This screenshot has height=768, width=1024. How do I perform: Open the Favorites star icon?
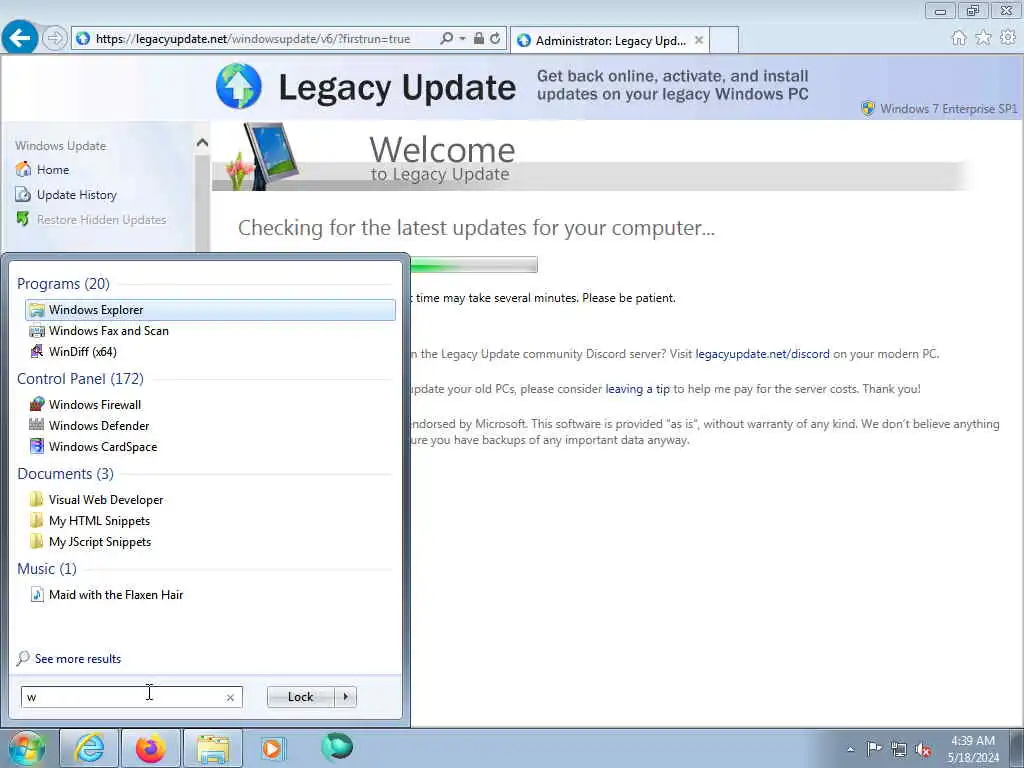[x=983, y=38]
